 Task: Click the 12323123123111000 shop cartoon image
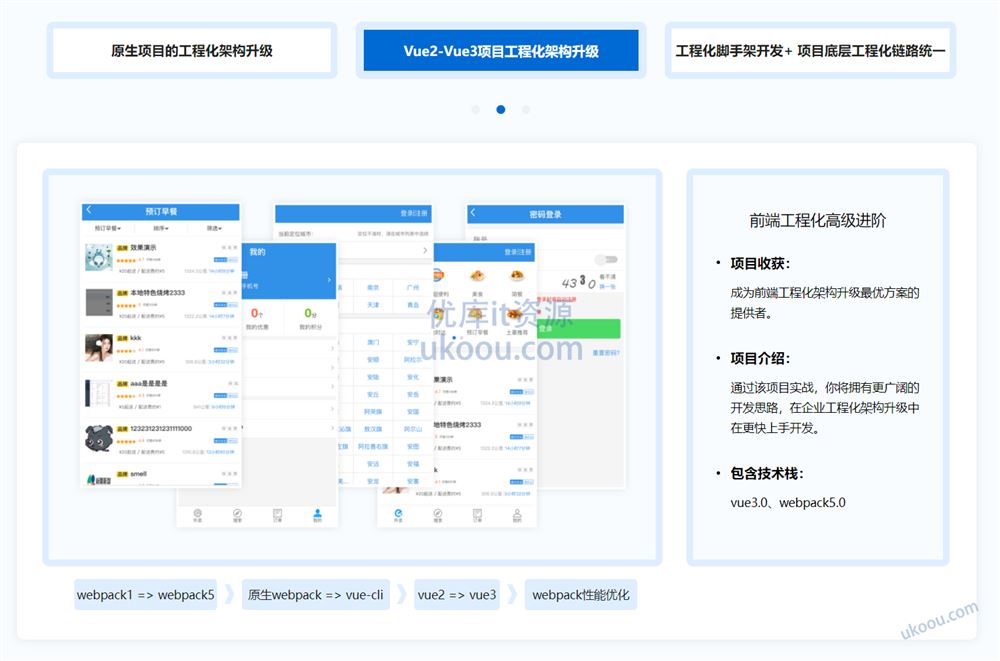coord(99,438)
